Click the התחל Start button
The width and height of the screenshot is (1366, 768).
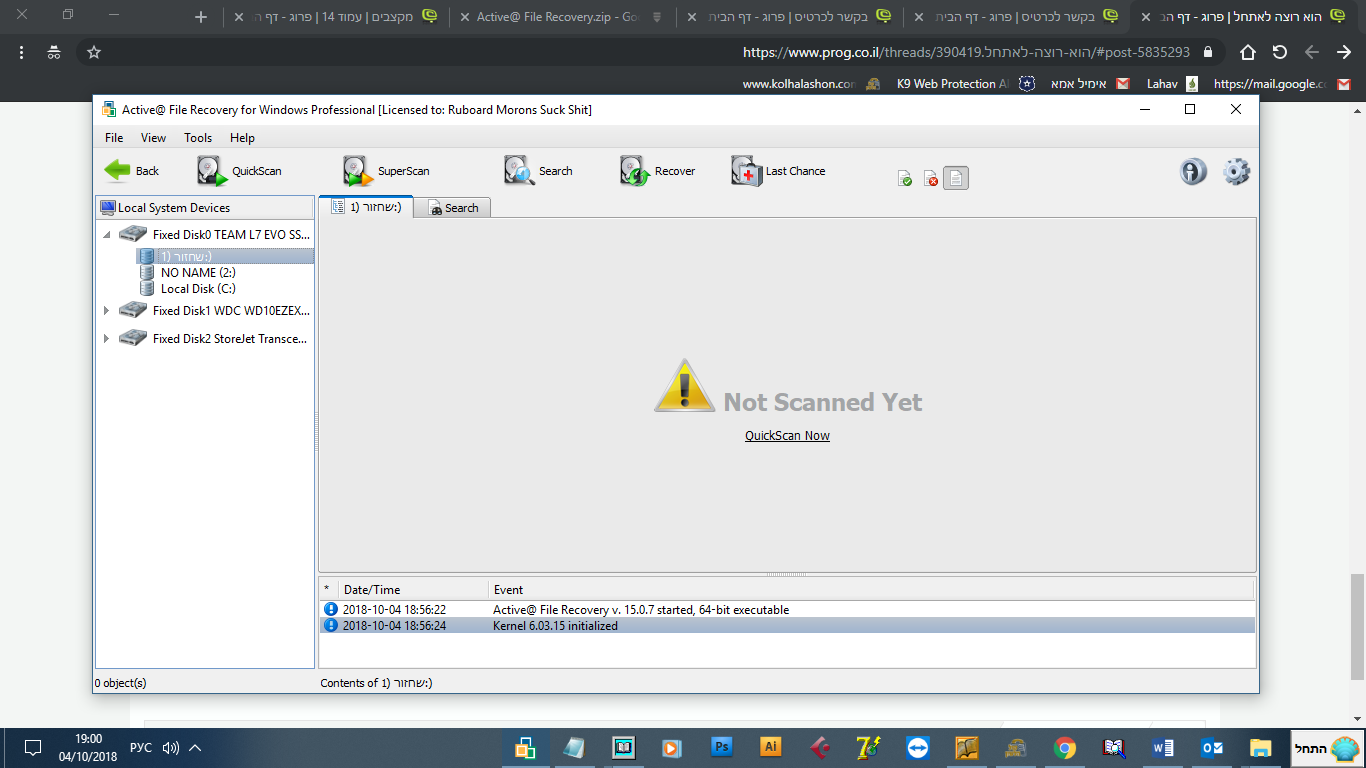pos(1325,748)
